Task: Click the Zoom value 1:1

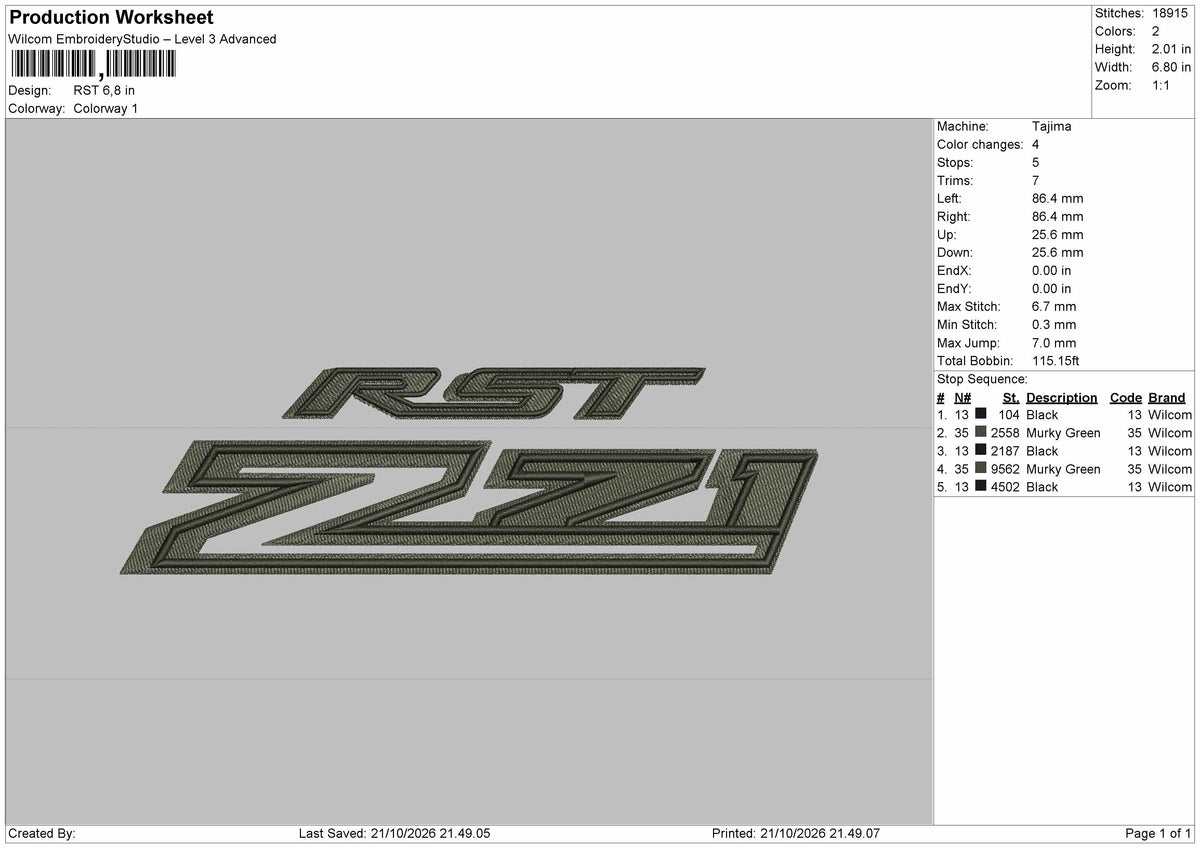Action: coord(1162,85)
